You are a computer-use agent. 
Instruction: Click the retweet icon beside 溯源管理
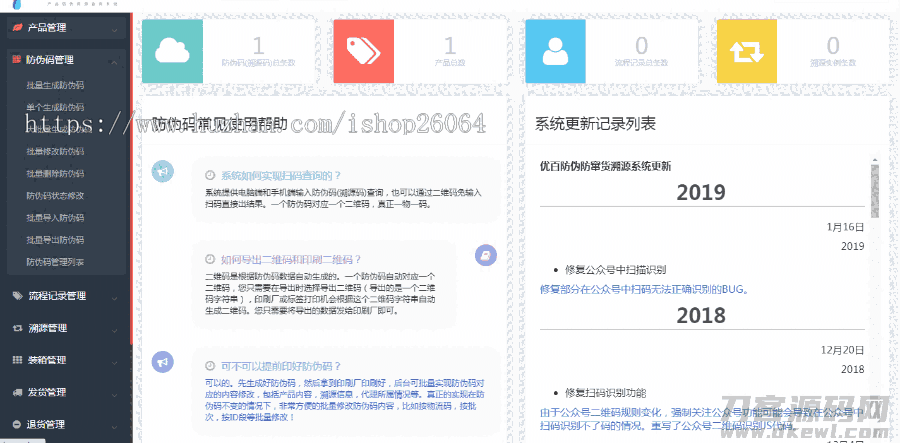(x=17, y=328)
